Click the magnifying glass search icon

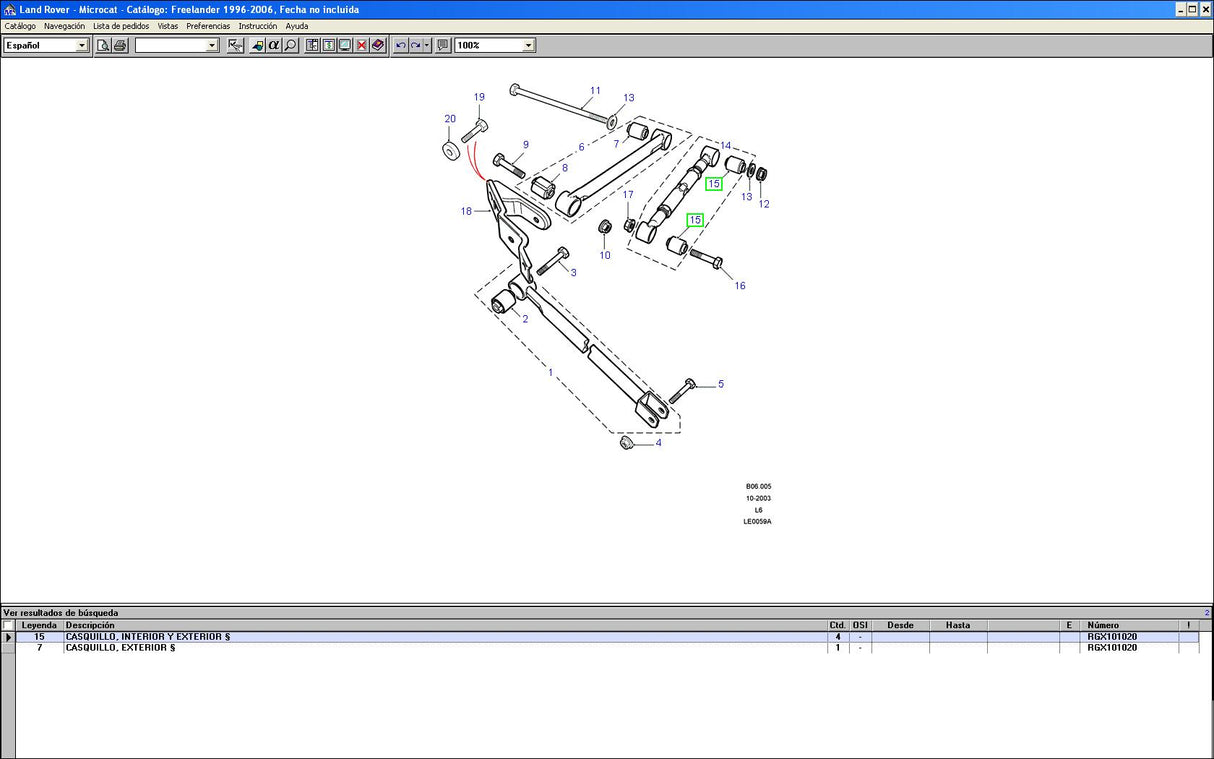(290, 45)
